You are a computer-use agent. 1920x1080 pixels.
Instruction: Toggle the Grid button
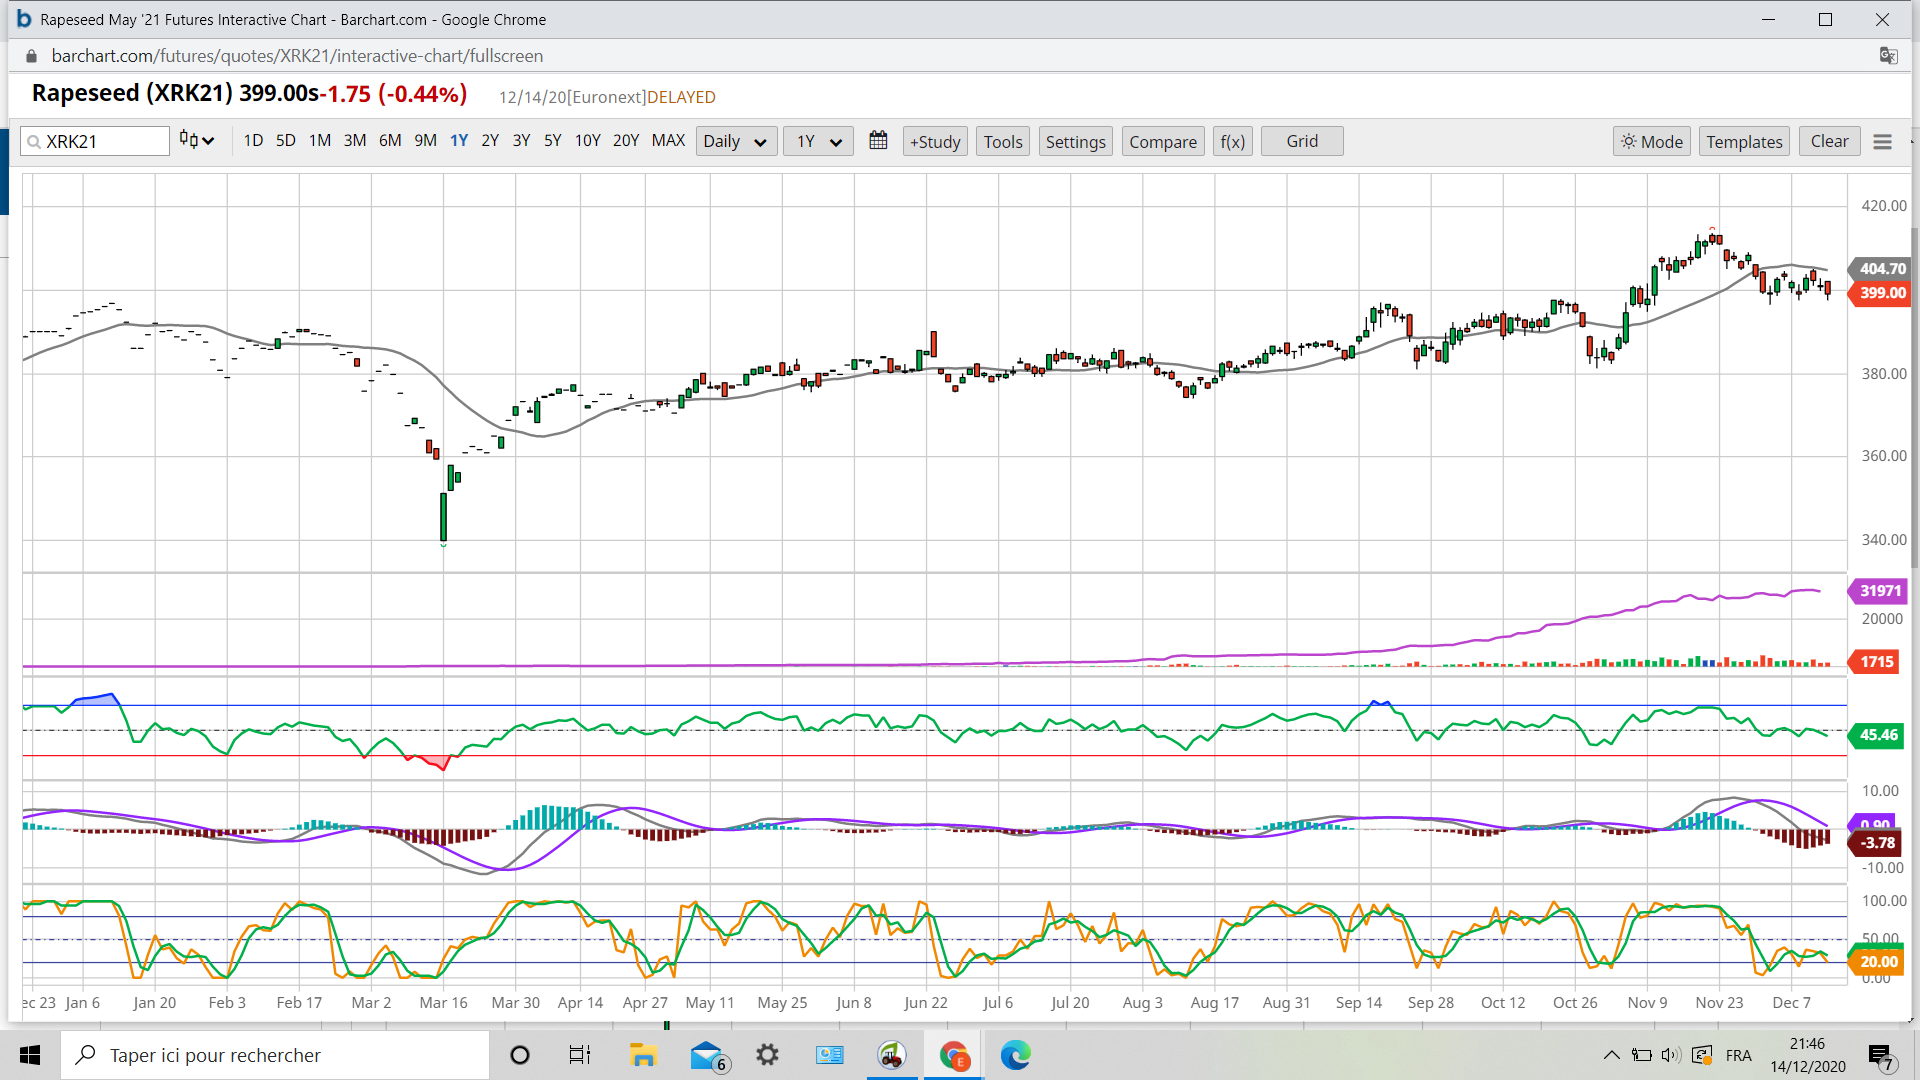1301,141
